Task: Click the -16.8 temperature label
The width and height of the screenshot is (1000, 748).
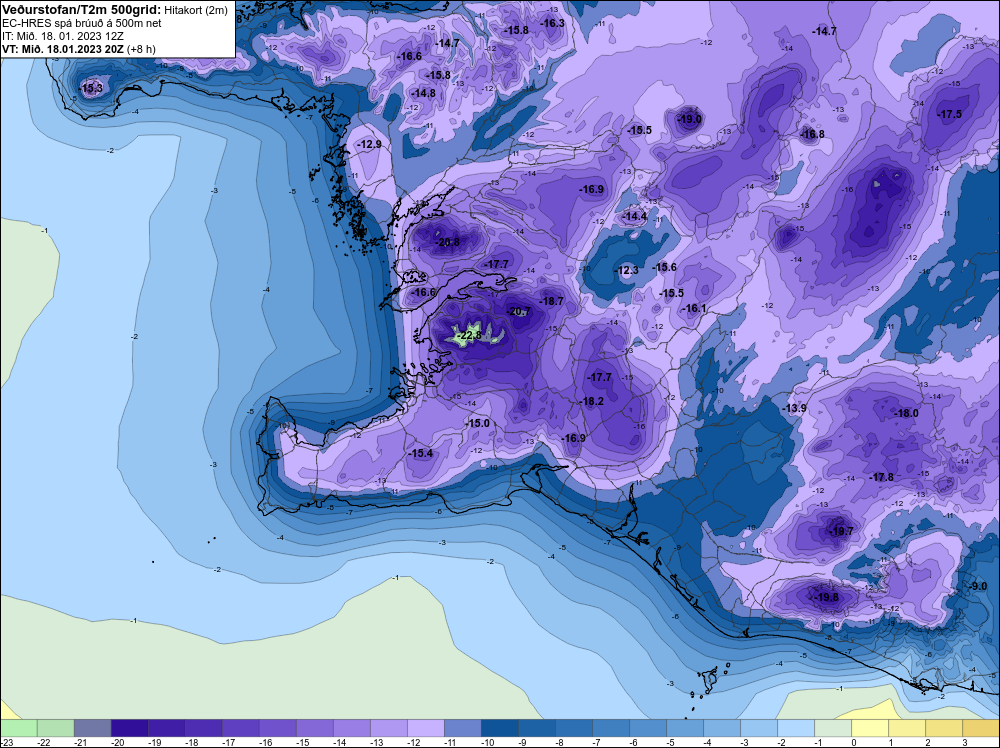Action: 812,134
